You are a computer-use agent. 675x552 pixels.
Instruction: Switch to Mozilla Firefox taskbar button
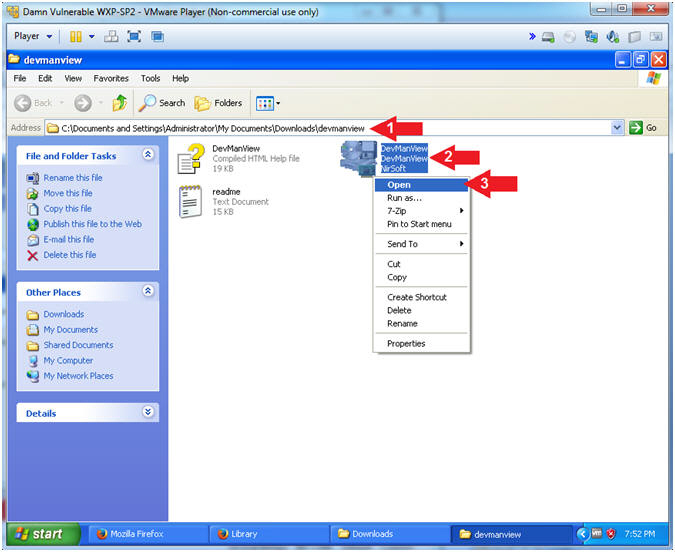(x=148, y=534)
